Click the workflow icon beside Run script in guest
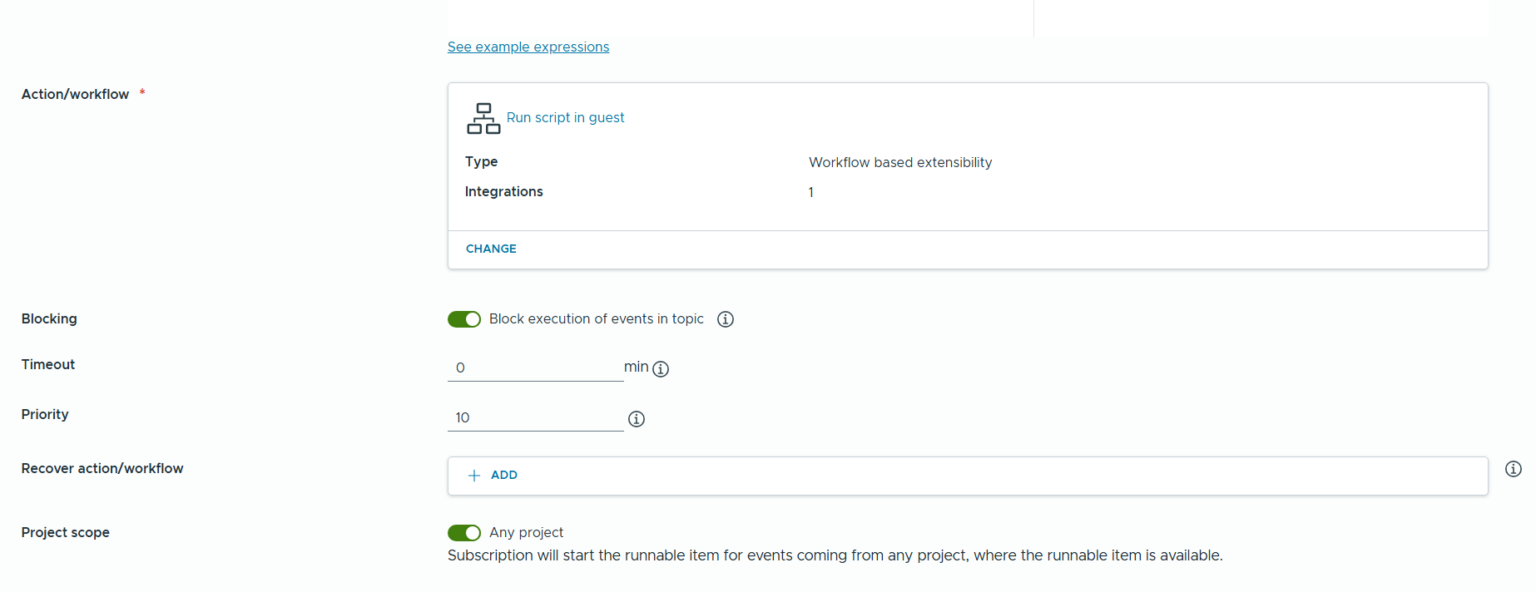The height and width of the screenshot is (592, 1536). pyautogui.click(x=483, y=118)
